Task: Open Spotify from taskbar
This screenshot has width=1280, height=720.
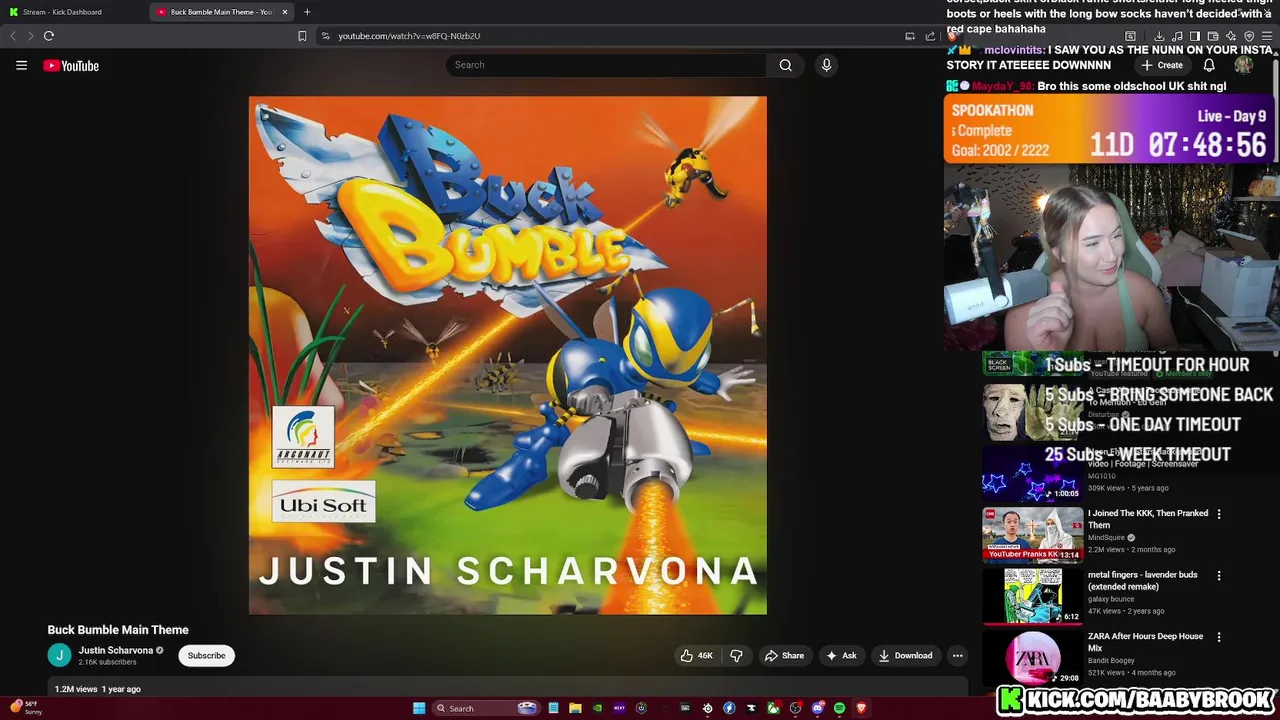Action: (x=839, y=708)
